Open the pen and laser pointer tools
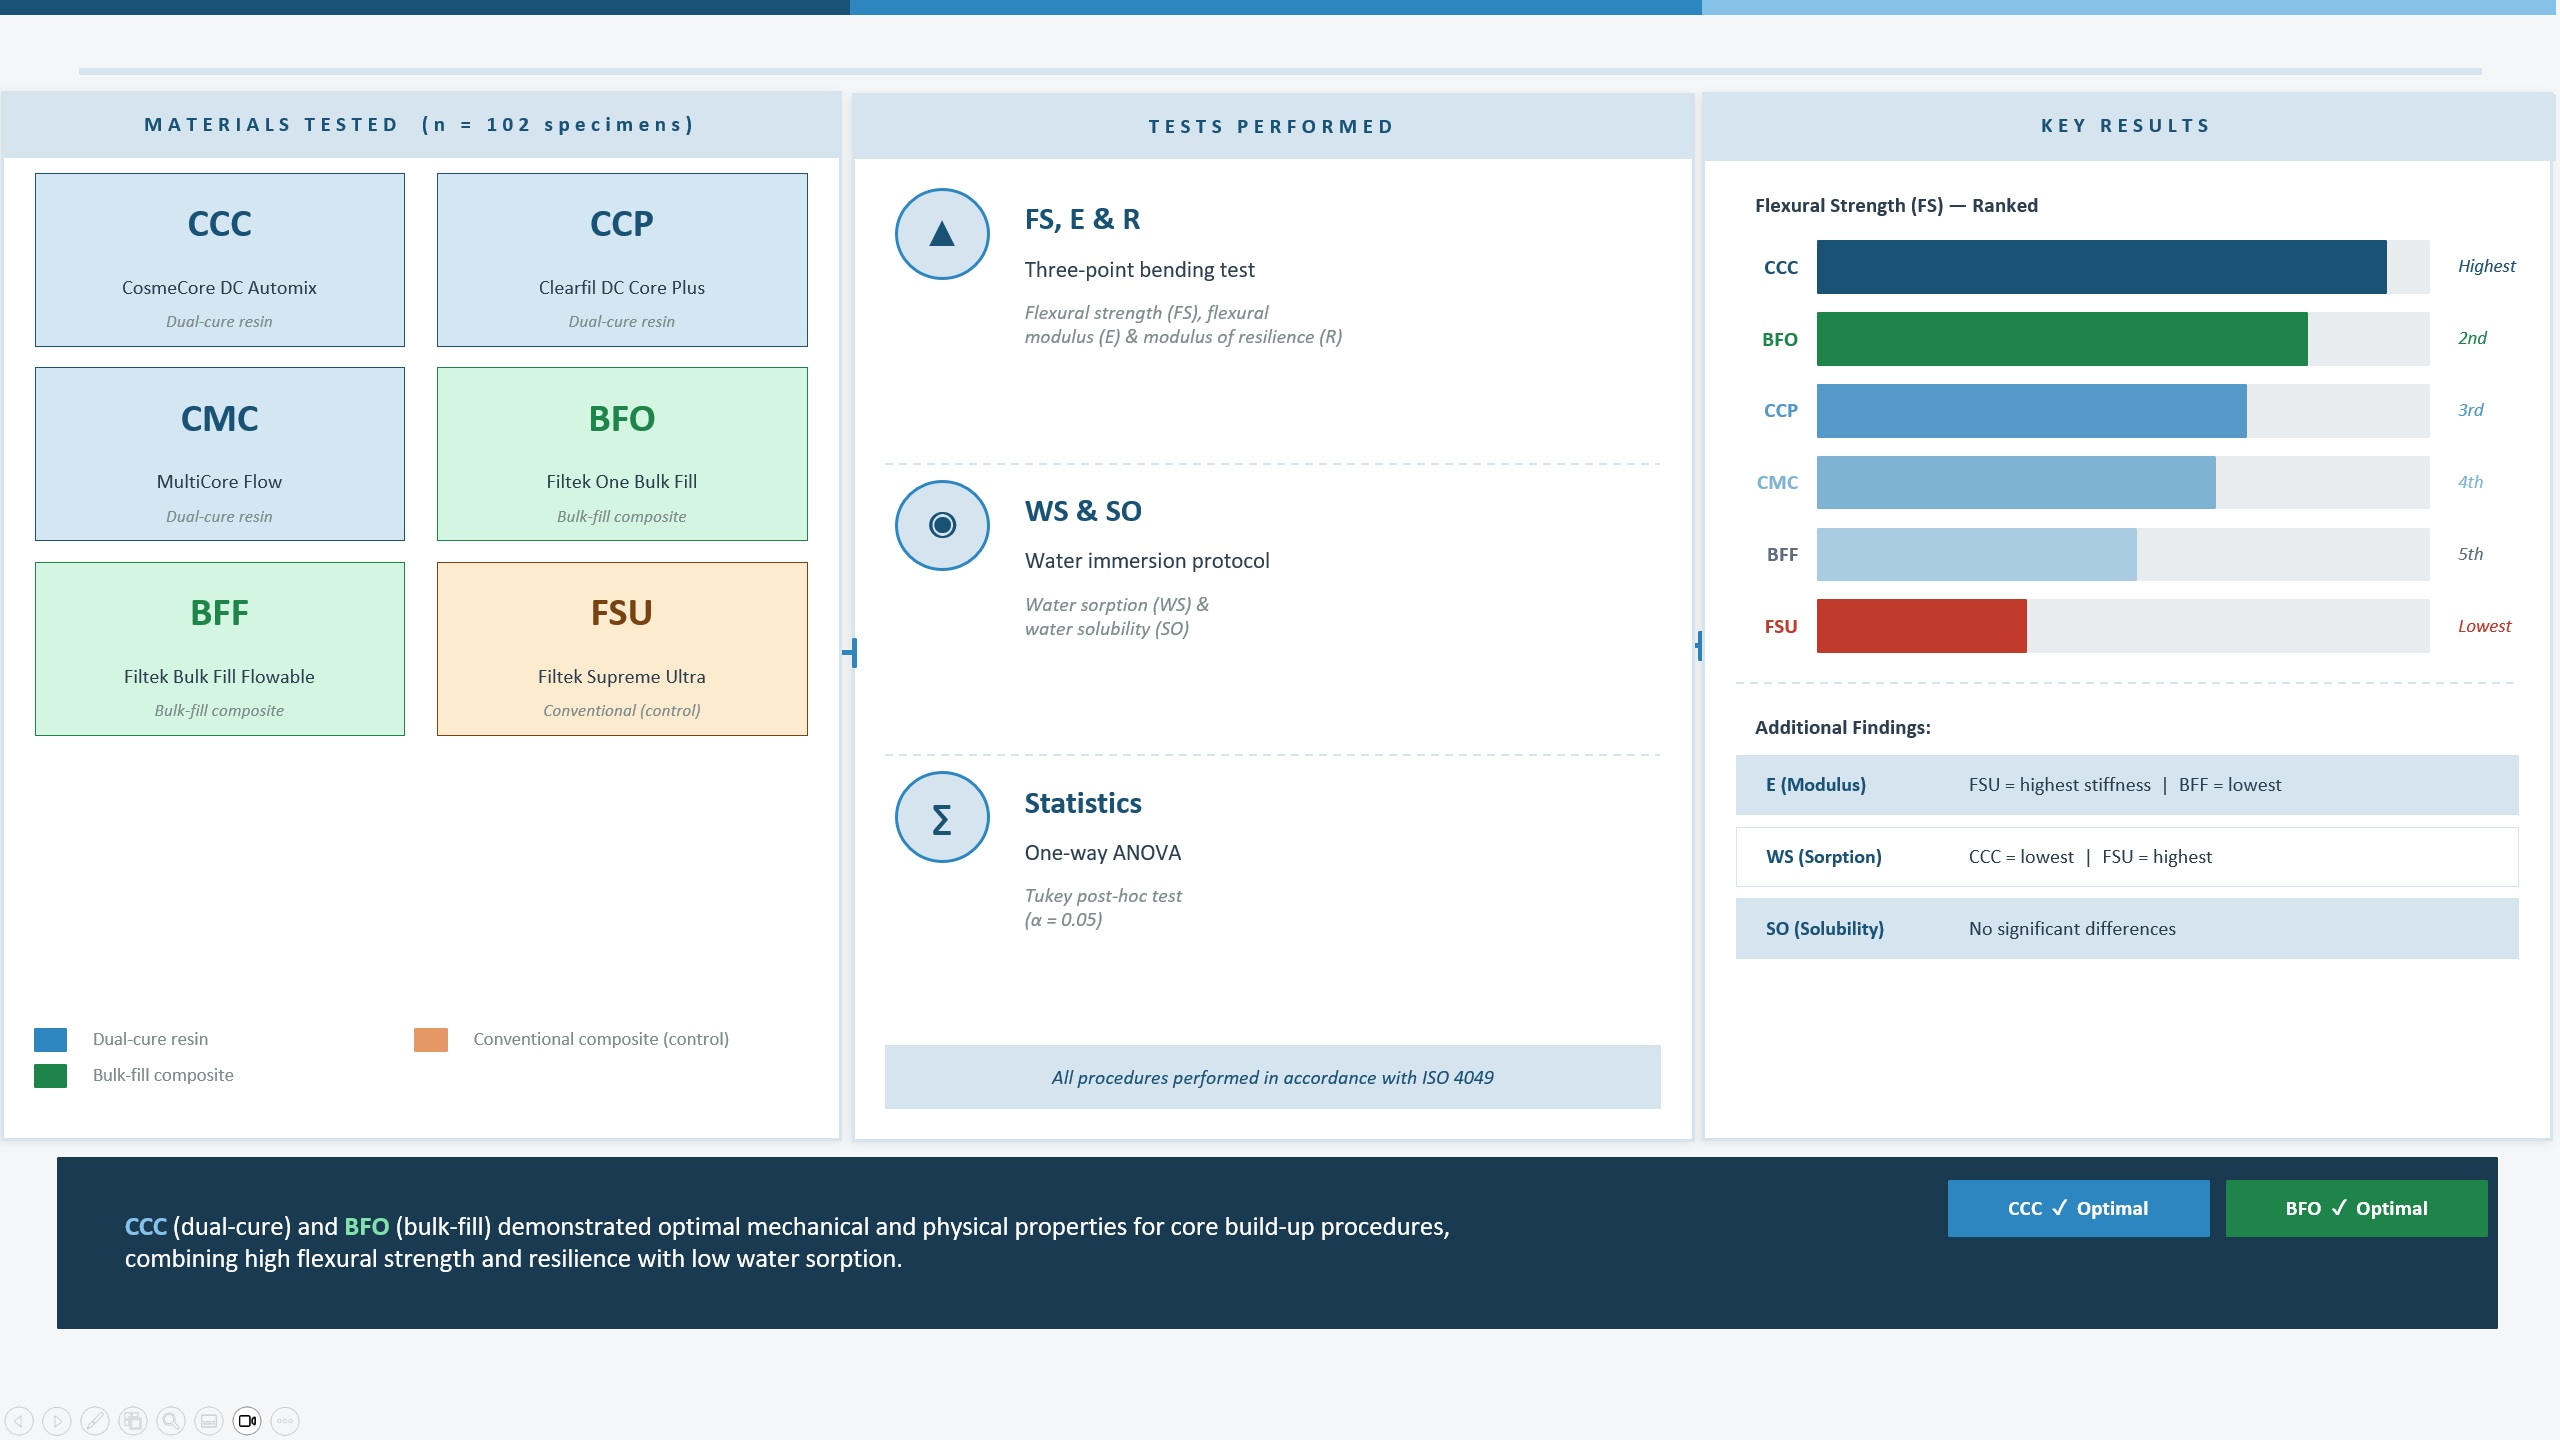This screenshot has width=2560, height=1440. pyautogui.click(x=95, y=1420)
